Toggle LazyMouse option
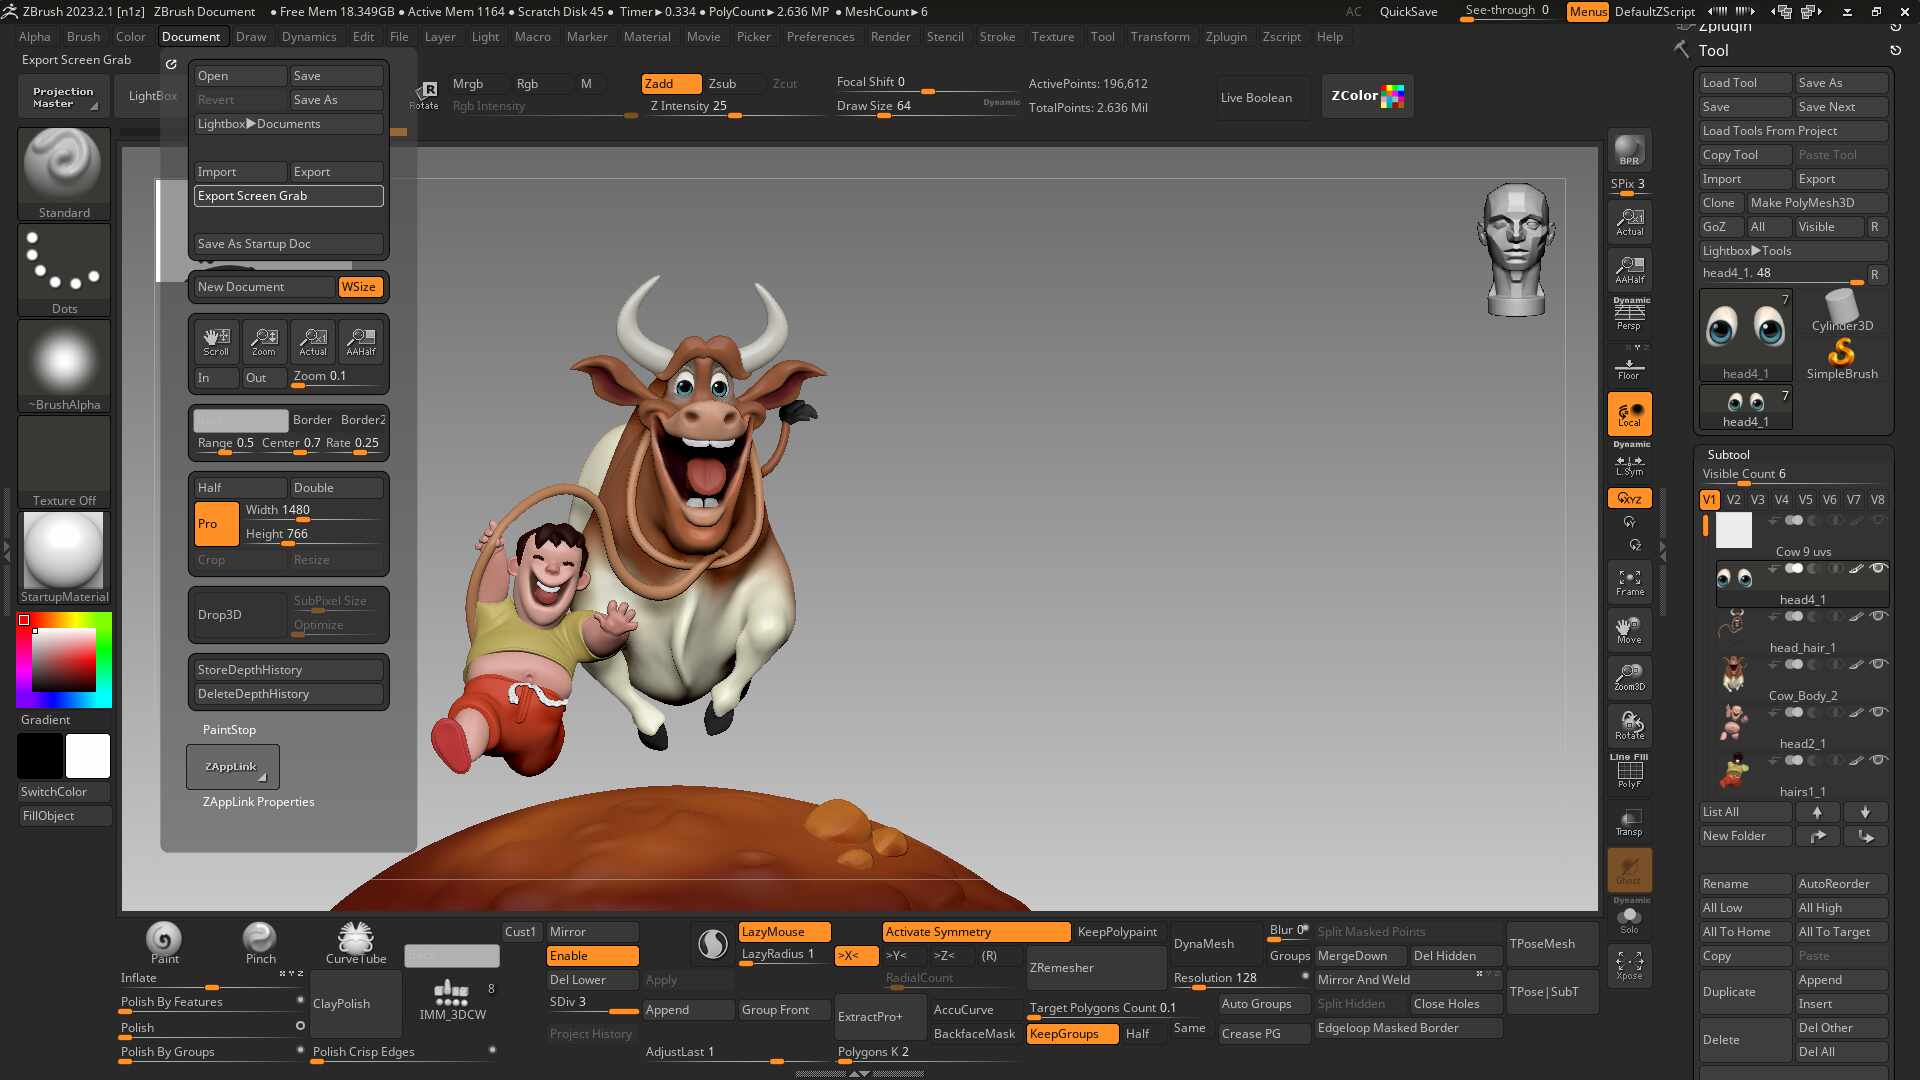1920x1080 pixels. click(x=784, y=932)
